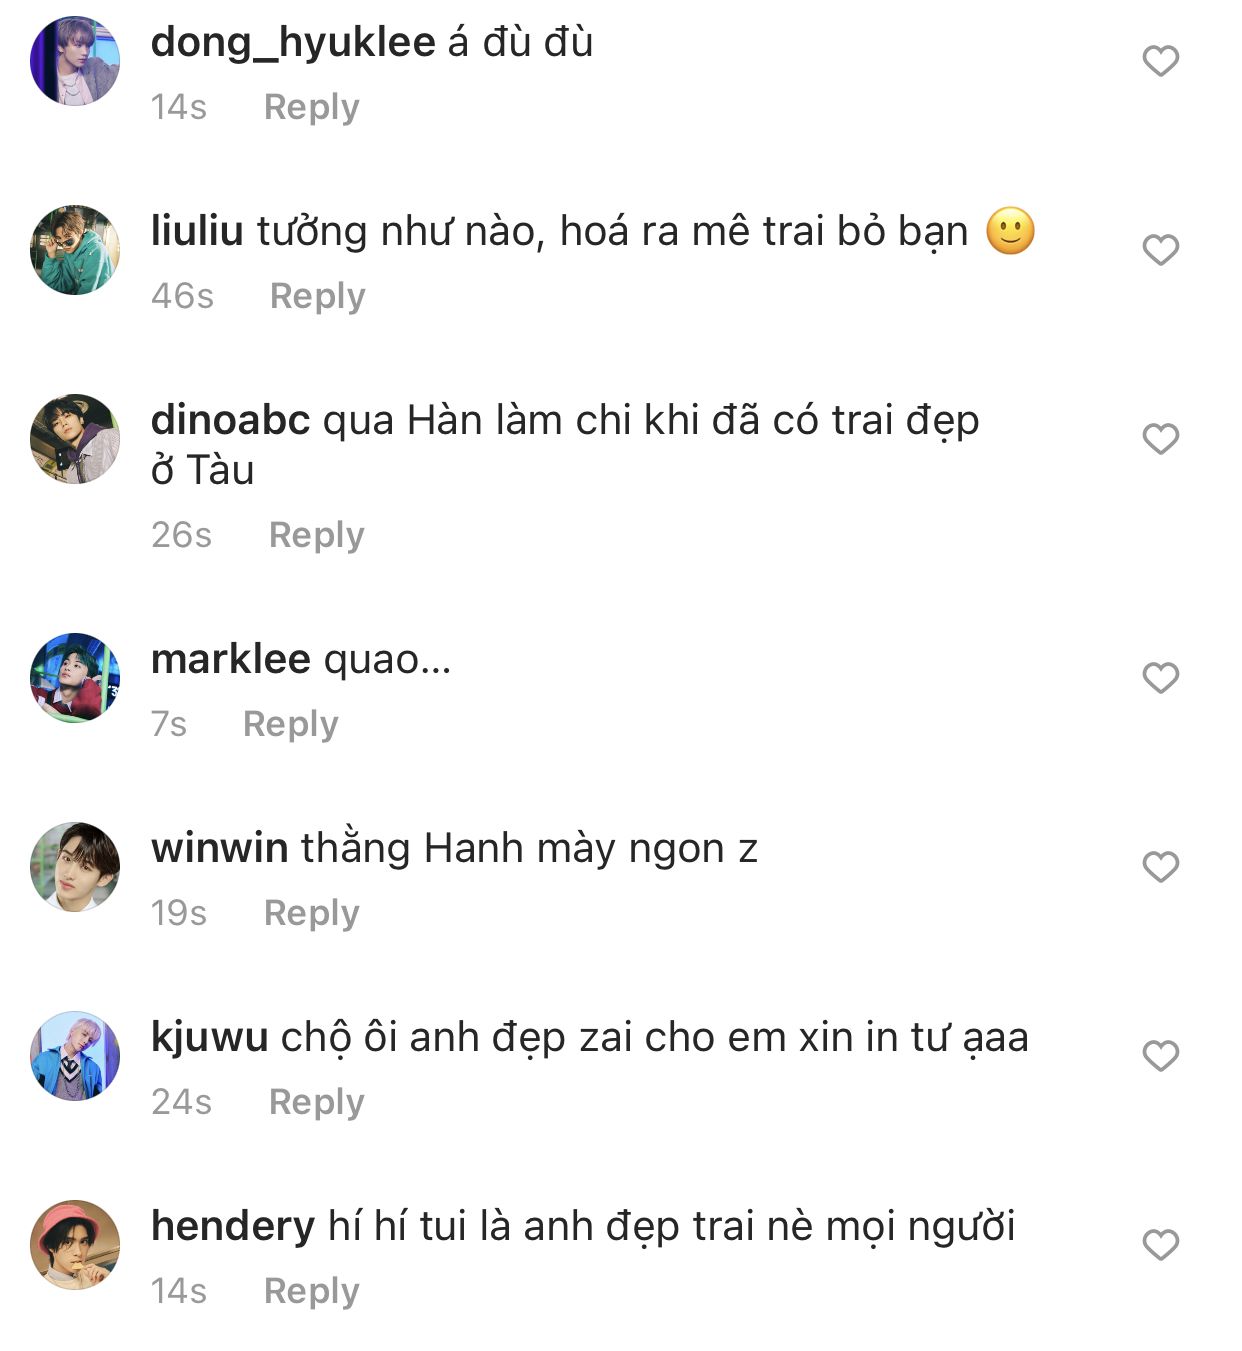Image resolution: width=1242 pixels, height=1351 pixels.
Task: Tap Reply below winwin's comment
Action: pos(311,913)
